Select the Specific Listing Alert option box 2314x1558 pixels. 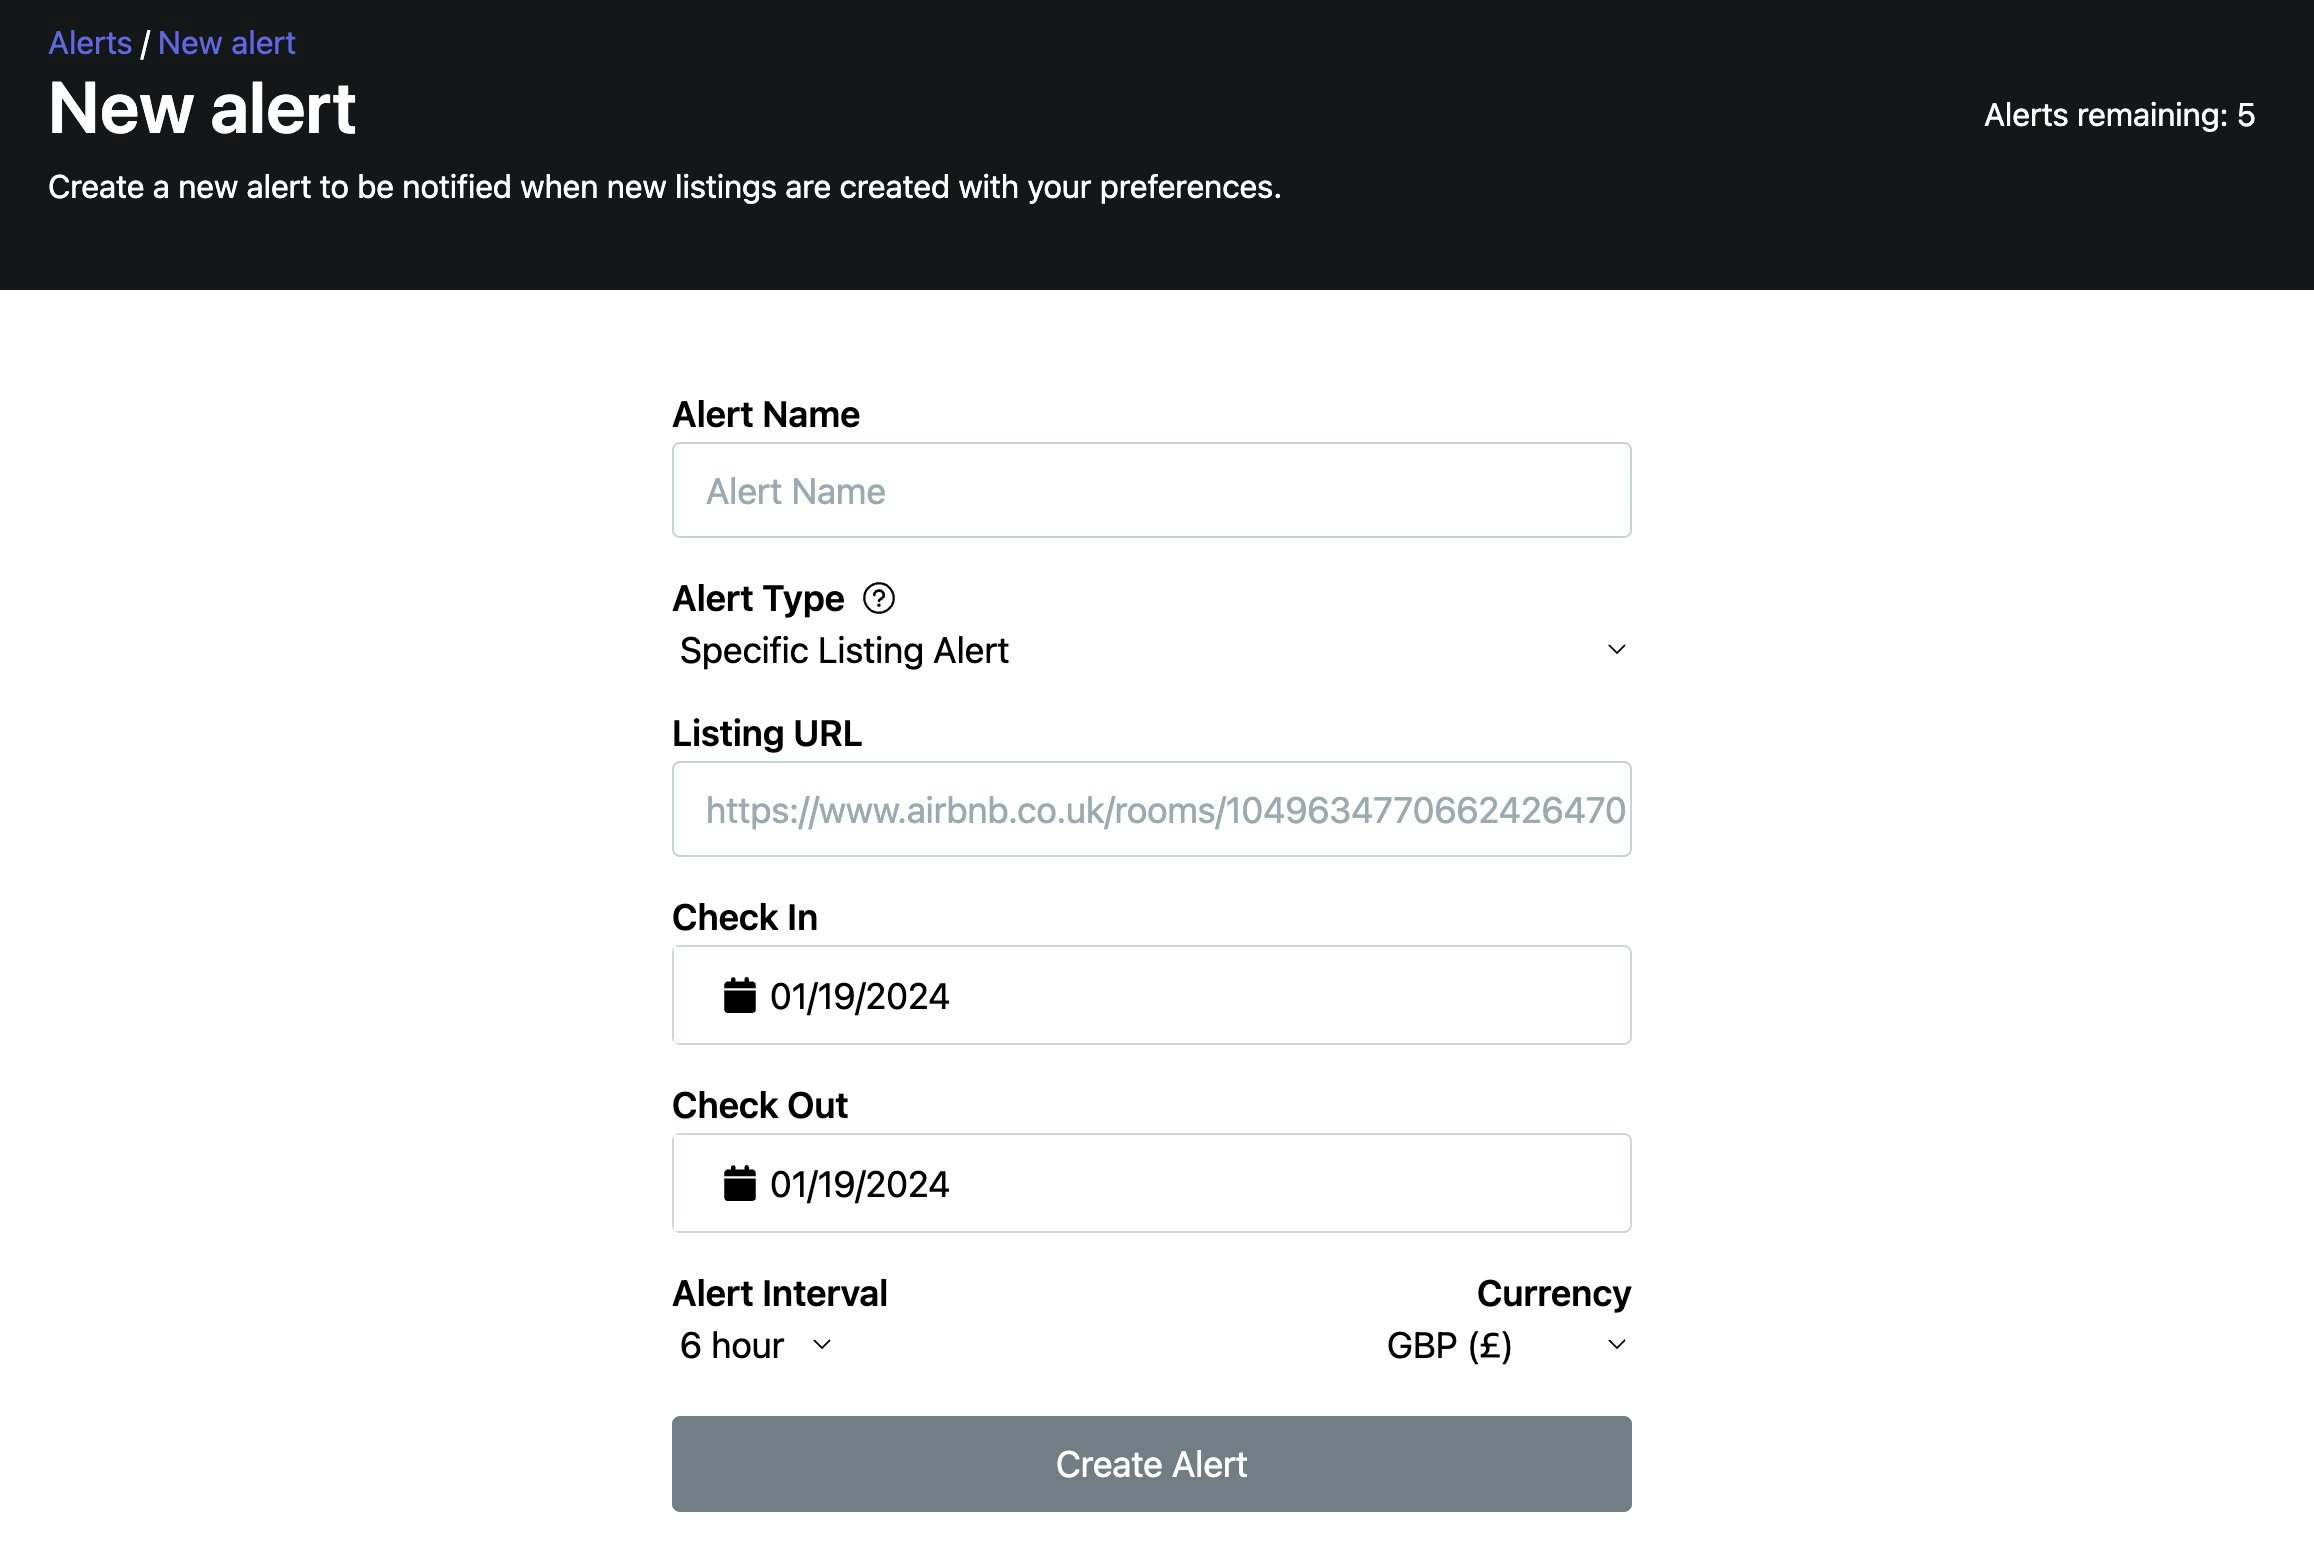1152,650
